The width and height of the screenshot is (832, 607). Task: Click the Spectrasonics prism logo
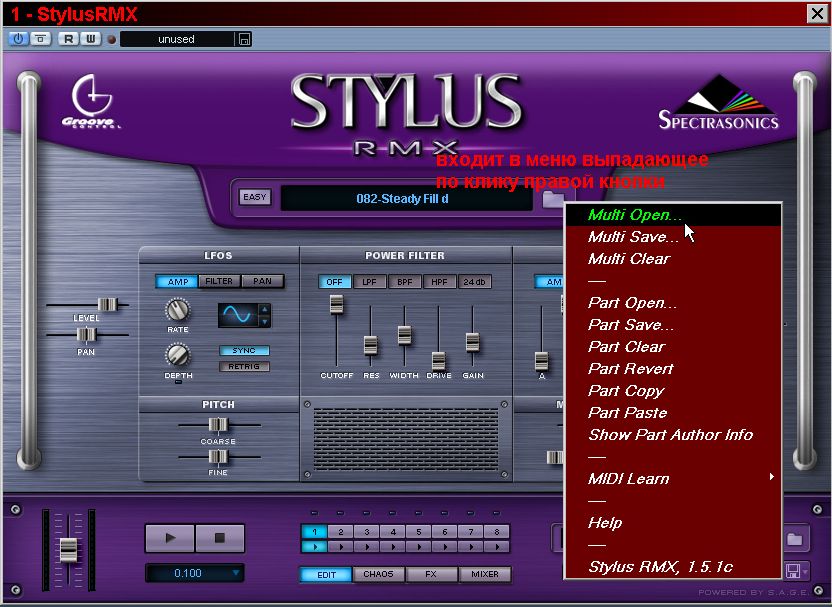[x=718, y=102]
